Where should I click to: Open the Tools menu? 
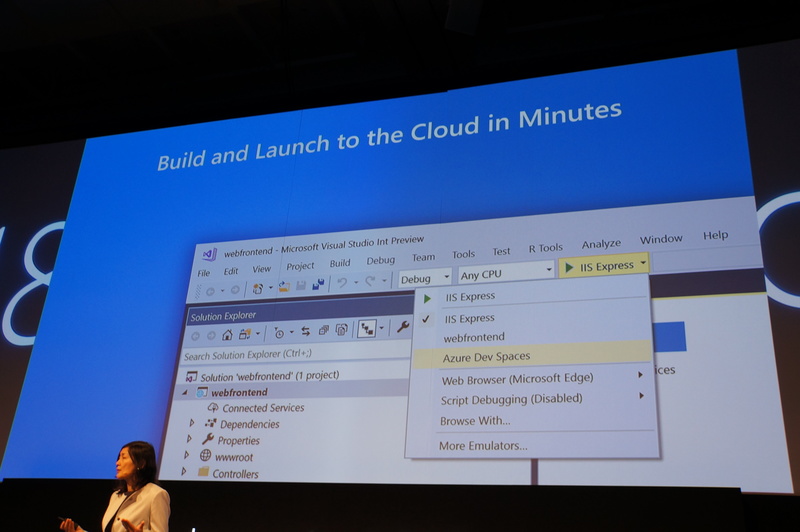coord(463,254)
